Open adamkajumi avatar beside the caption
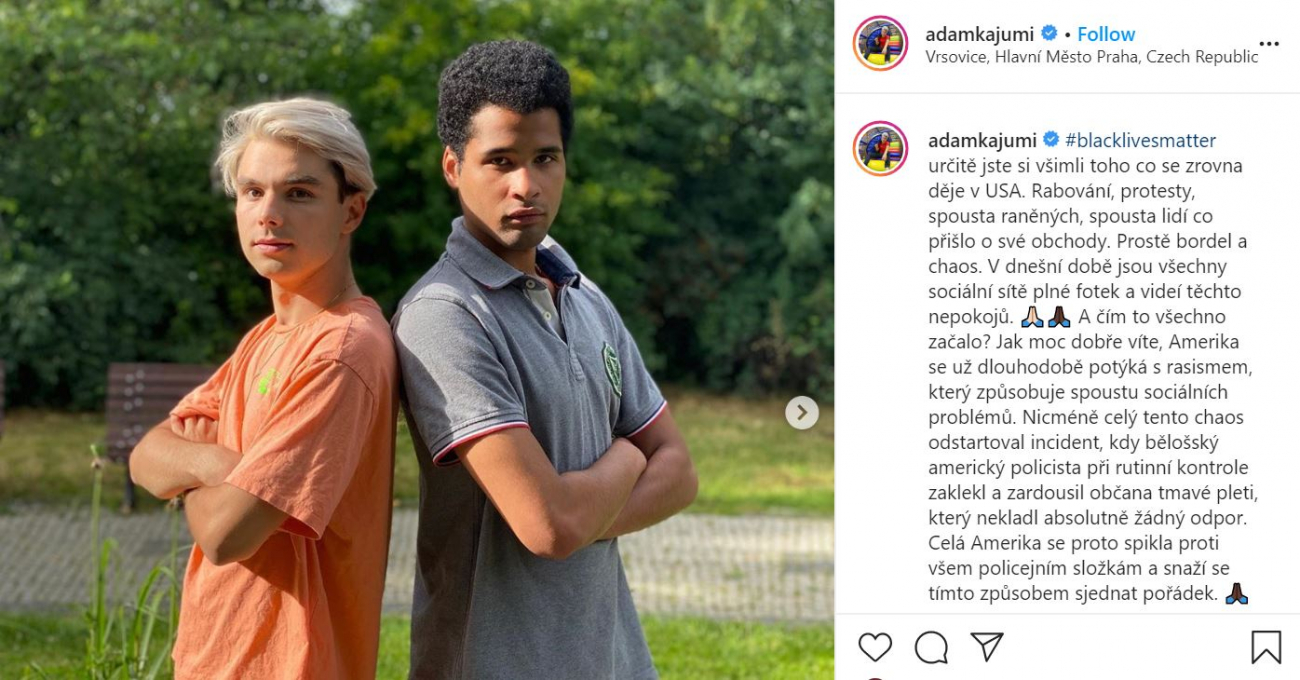The image size is (1300, 680). [880, 149]
